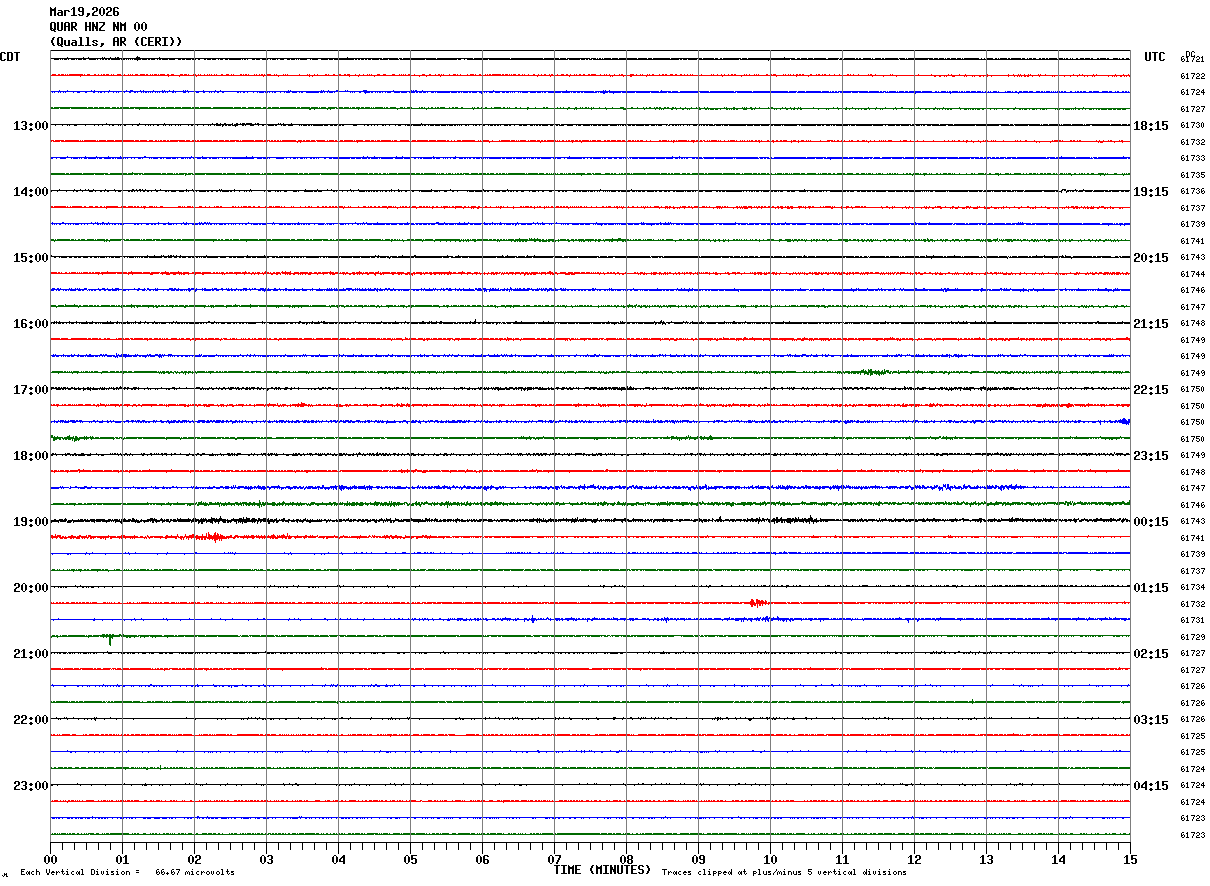Click minute tick label "12" on x-axis
This screenshot has height=886, width=1210.
tap(914, 860)
